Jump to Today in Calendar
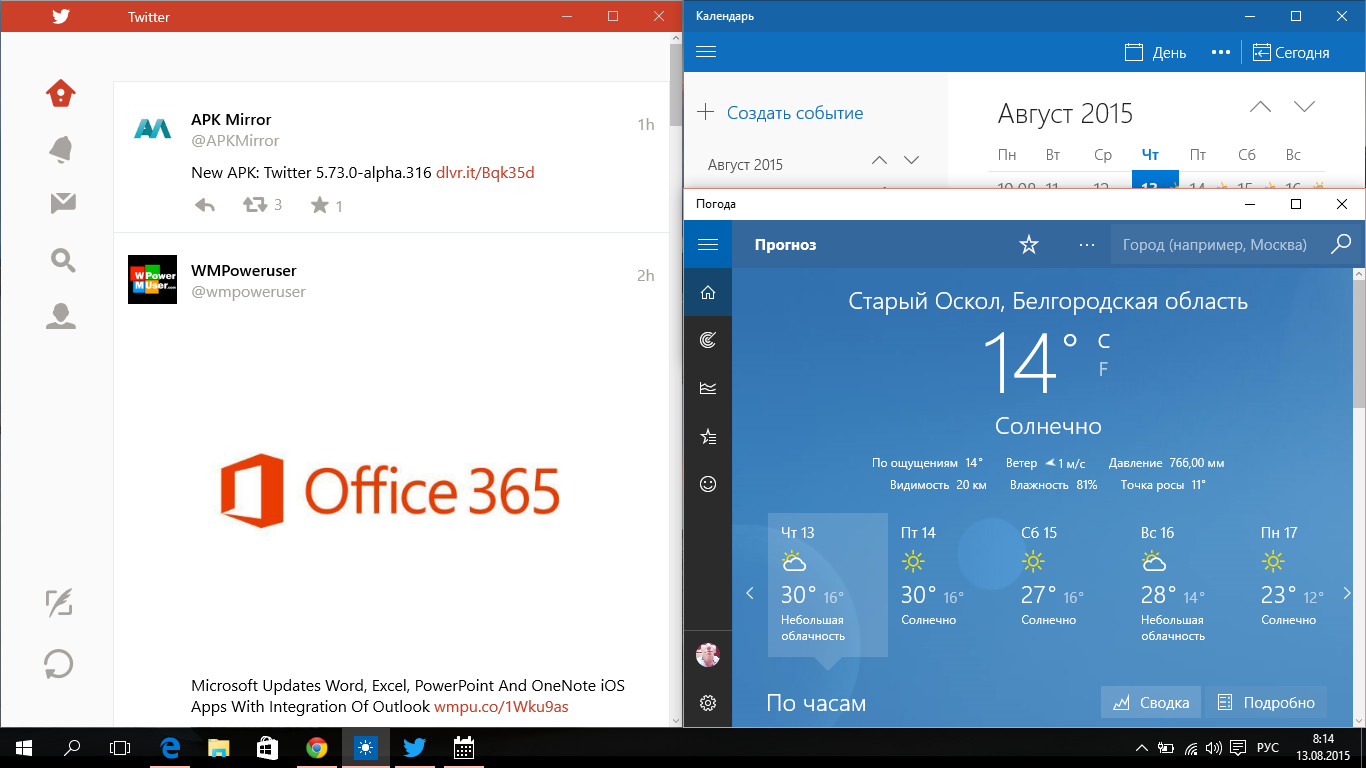Image resolution: width=1366 pixels, height=768 pixels. 1291,53
